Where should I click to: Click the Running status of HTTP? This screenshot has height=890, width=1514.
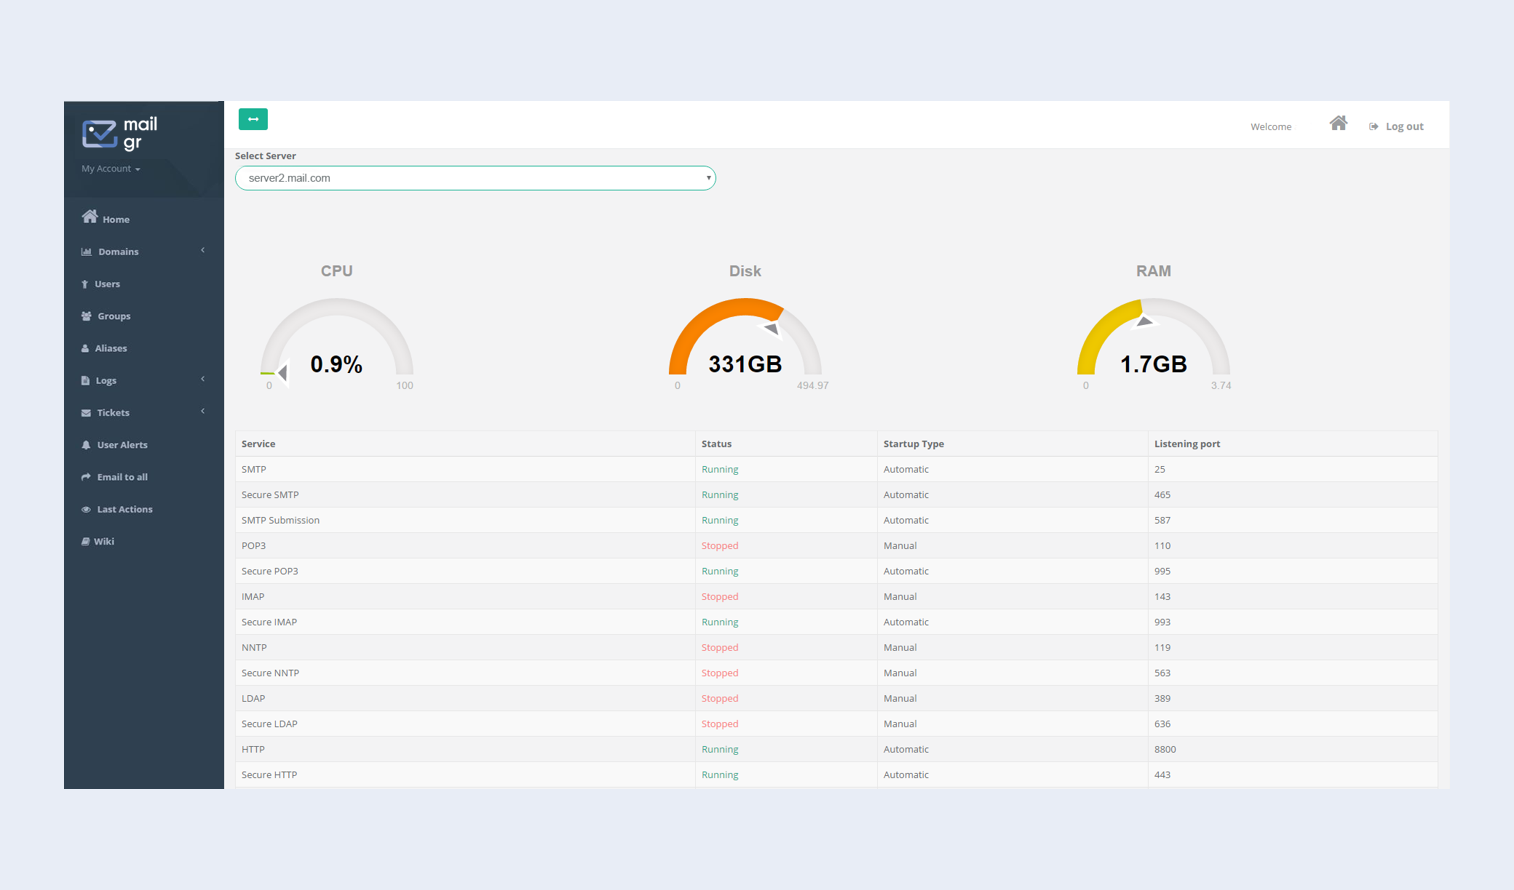720,750
